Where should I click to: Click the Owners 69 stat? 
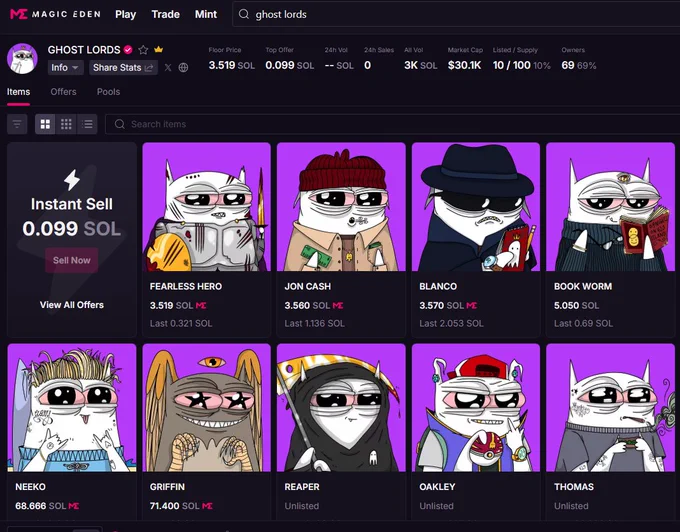point(579,59)
